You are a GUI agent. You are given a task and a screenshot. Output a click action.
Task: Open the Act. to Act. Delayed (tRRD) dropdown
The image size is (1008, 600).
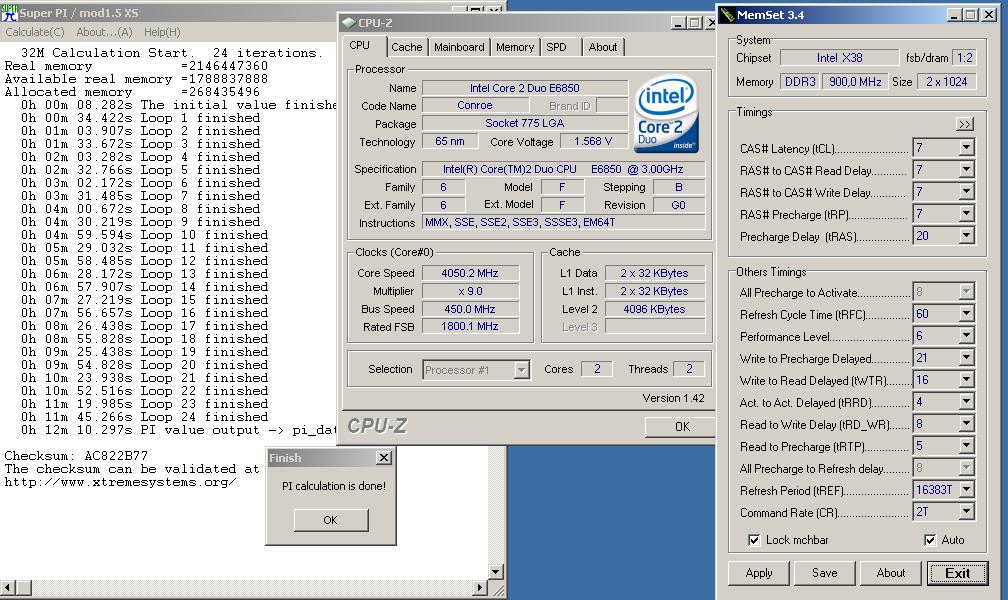[x=966, y=402]
